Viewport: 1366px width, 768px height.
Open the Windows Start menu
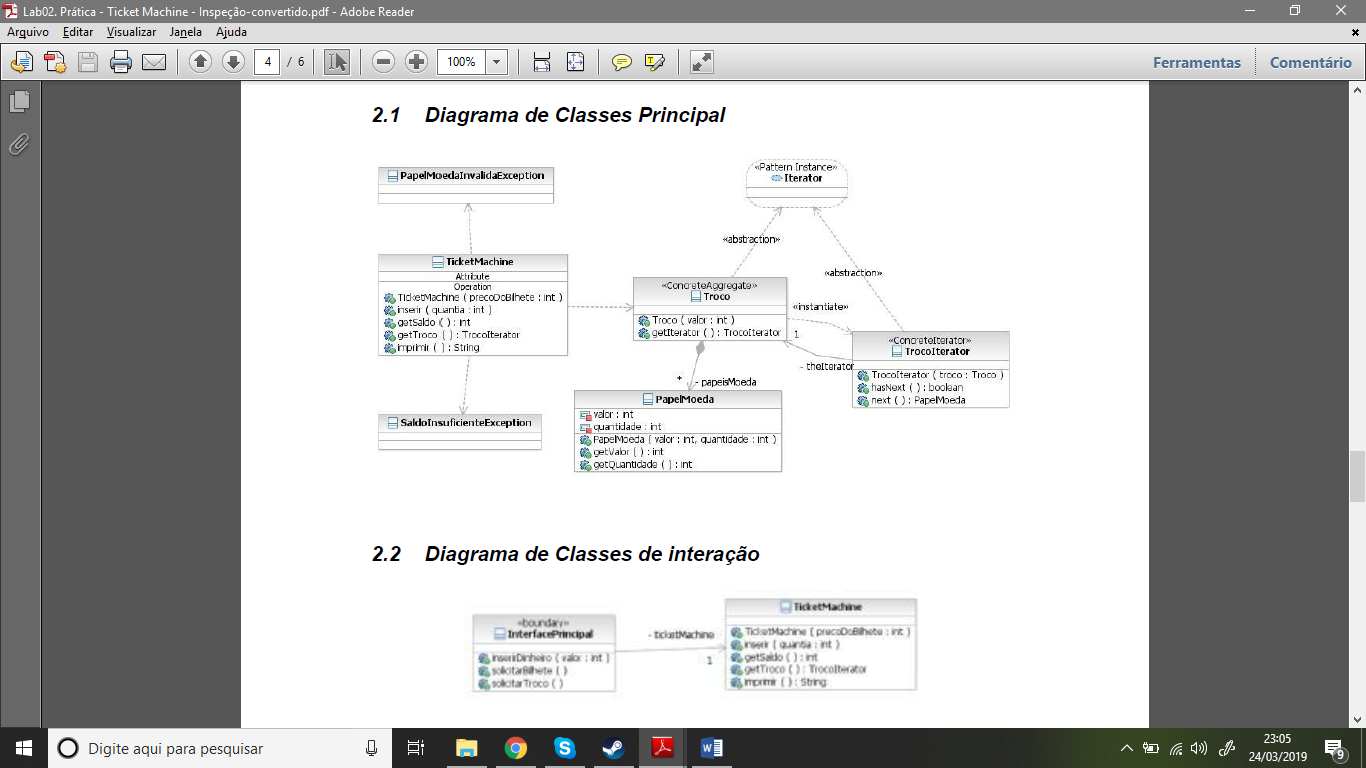click(24, 748)
